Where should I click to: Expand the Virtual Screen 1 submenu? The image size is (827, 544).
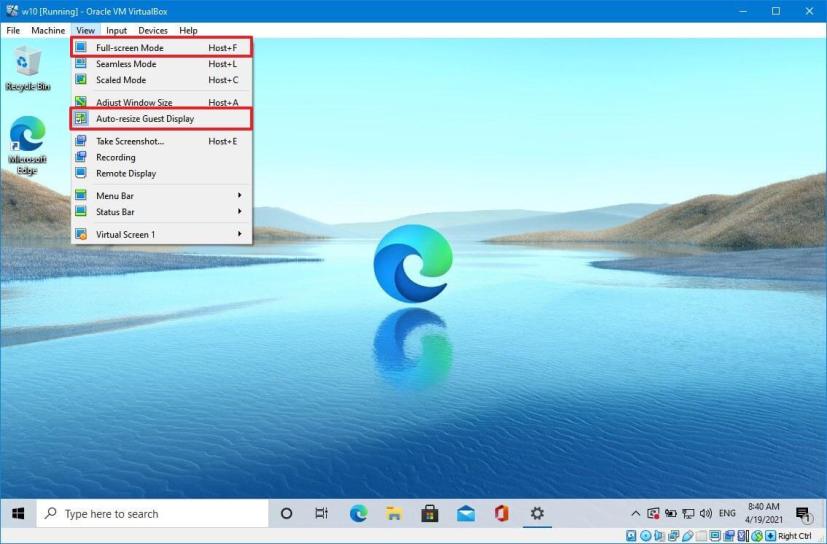tap(161, 234)
